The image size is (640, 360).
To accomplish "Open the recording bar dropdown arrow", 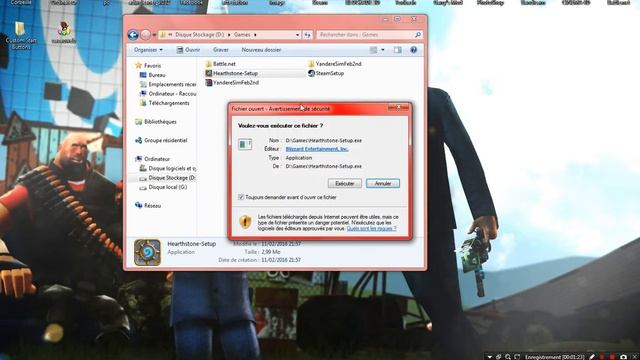I will 490,357.
